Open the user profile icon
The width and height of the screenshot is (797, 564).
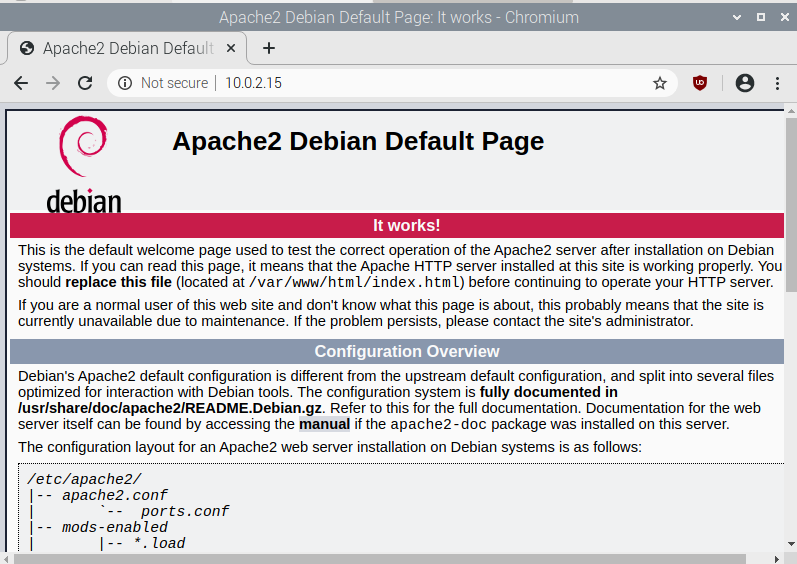click(744, 83)
